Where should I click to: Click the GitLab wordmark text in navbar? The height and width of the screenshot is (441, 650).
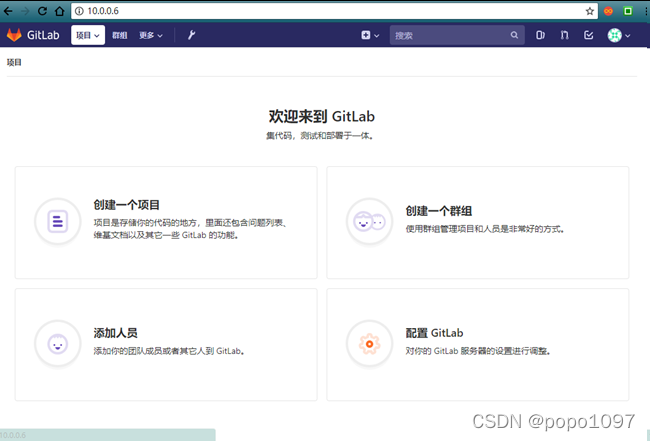(x=43, y=35)
